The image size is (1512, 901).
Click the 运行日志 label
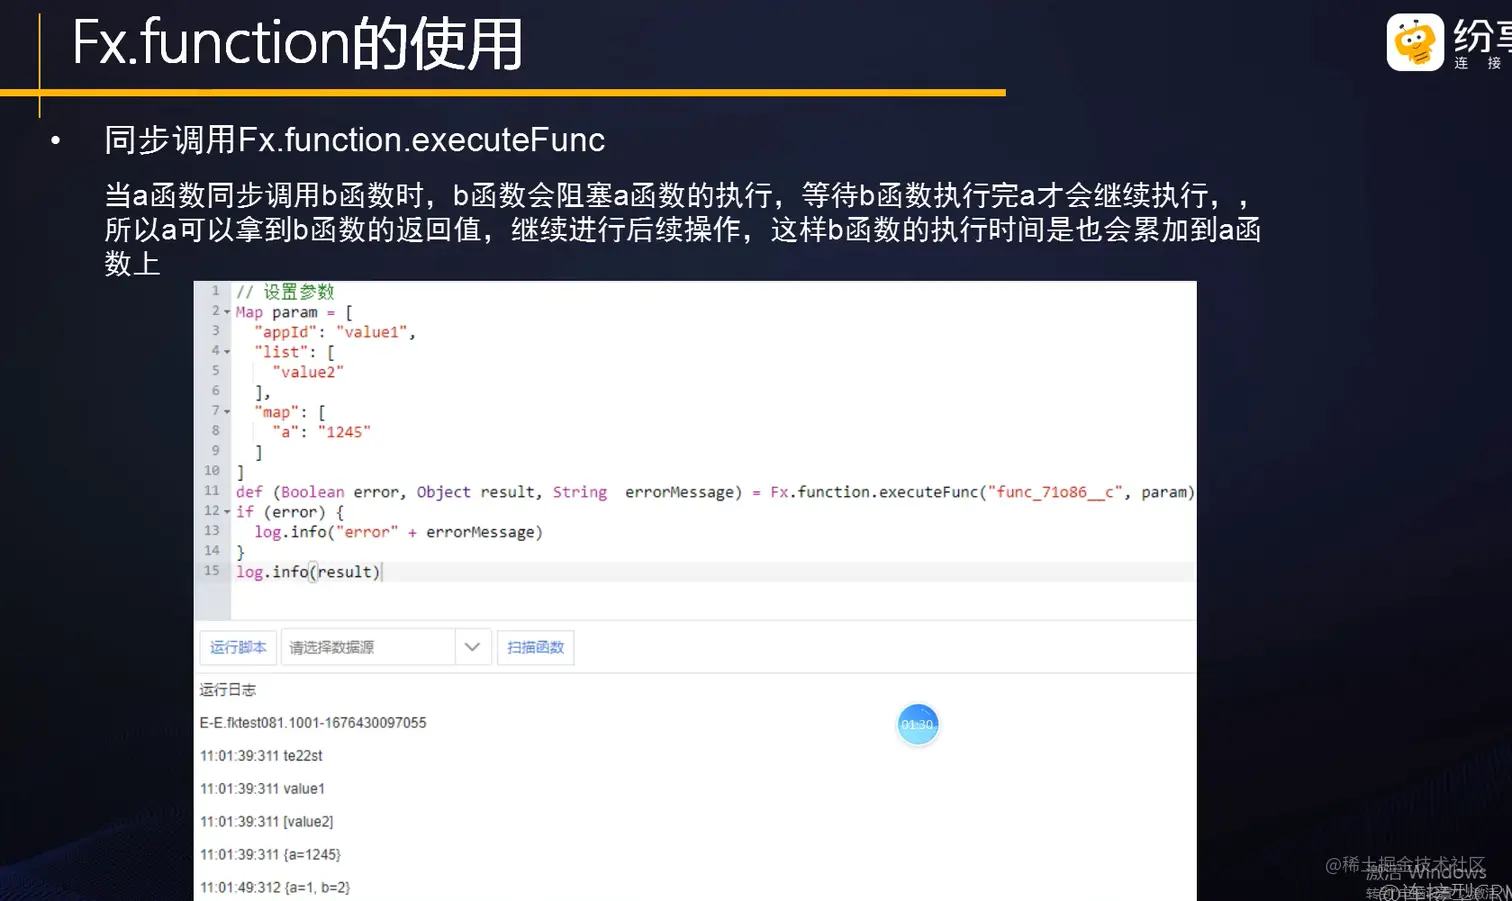coord(227,690)
